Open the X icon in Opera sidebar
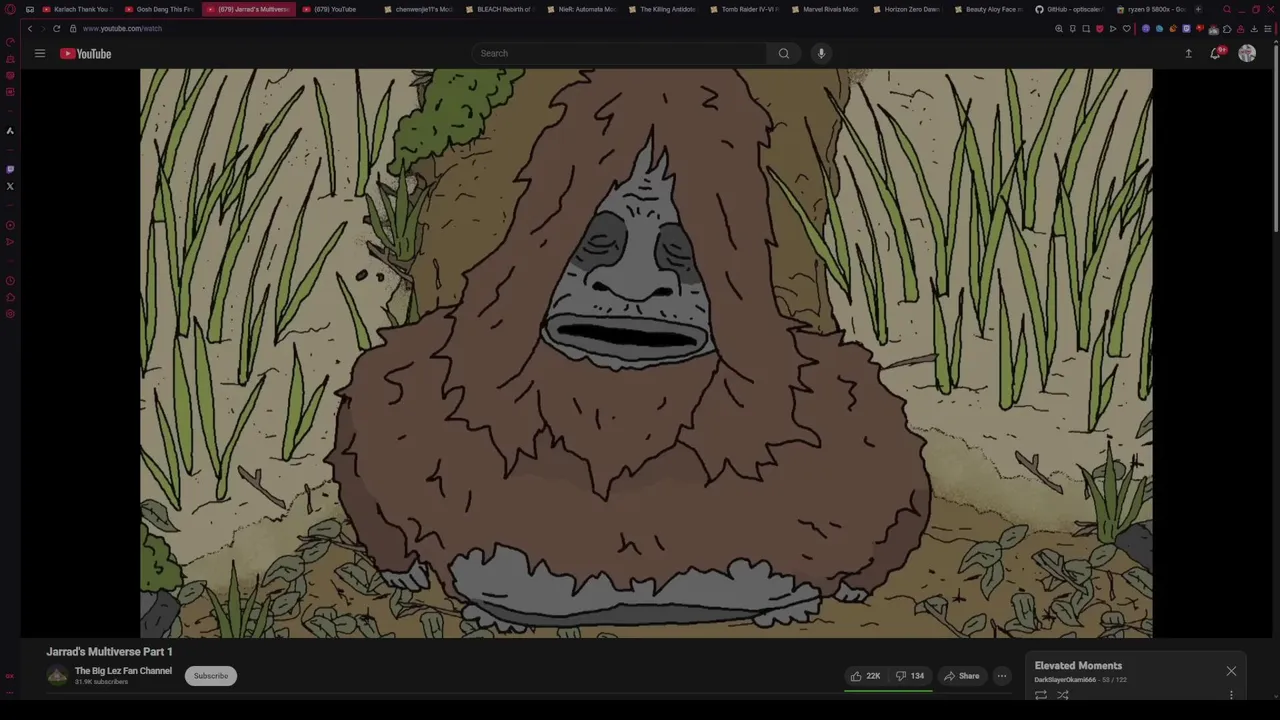Image resolution: width=1280 pixels, height=720 pixels. [x=10, y=186]
